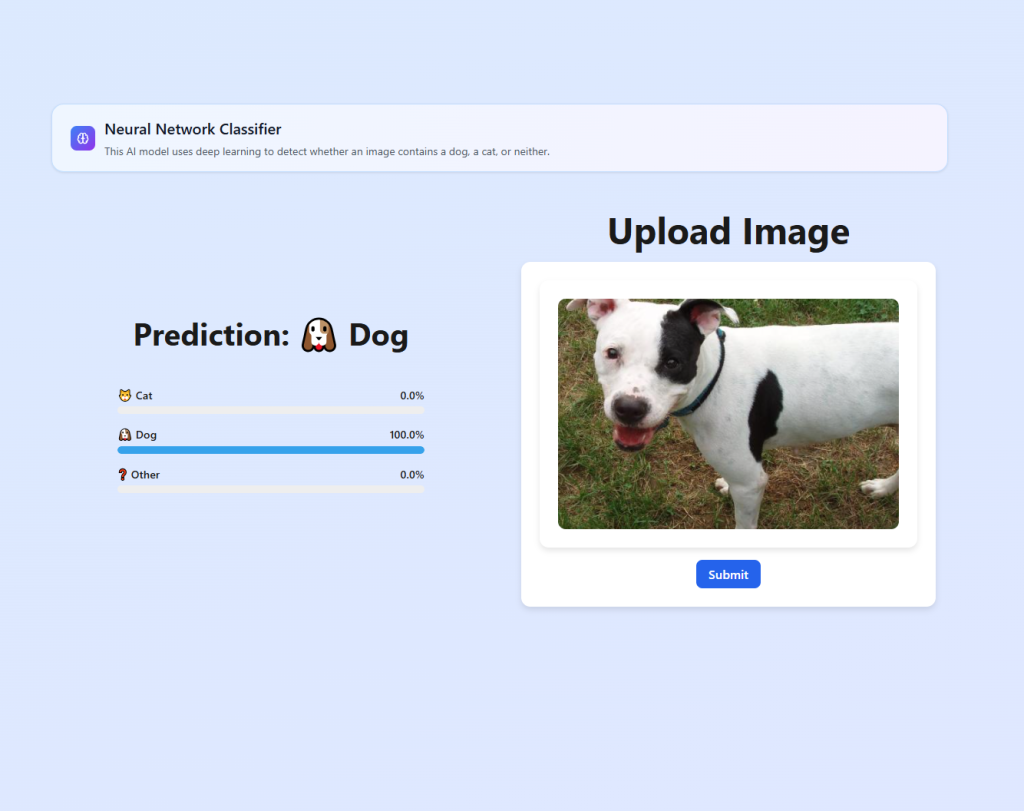The height and width of the screenshot is (811, 1024).
Task: Click the 'Other' class label
Action: 145,475
